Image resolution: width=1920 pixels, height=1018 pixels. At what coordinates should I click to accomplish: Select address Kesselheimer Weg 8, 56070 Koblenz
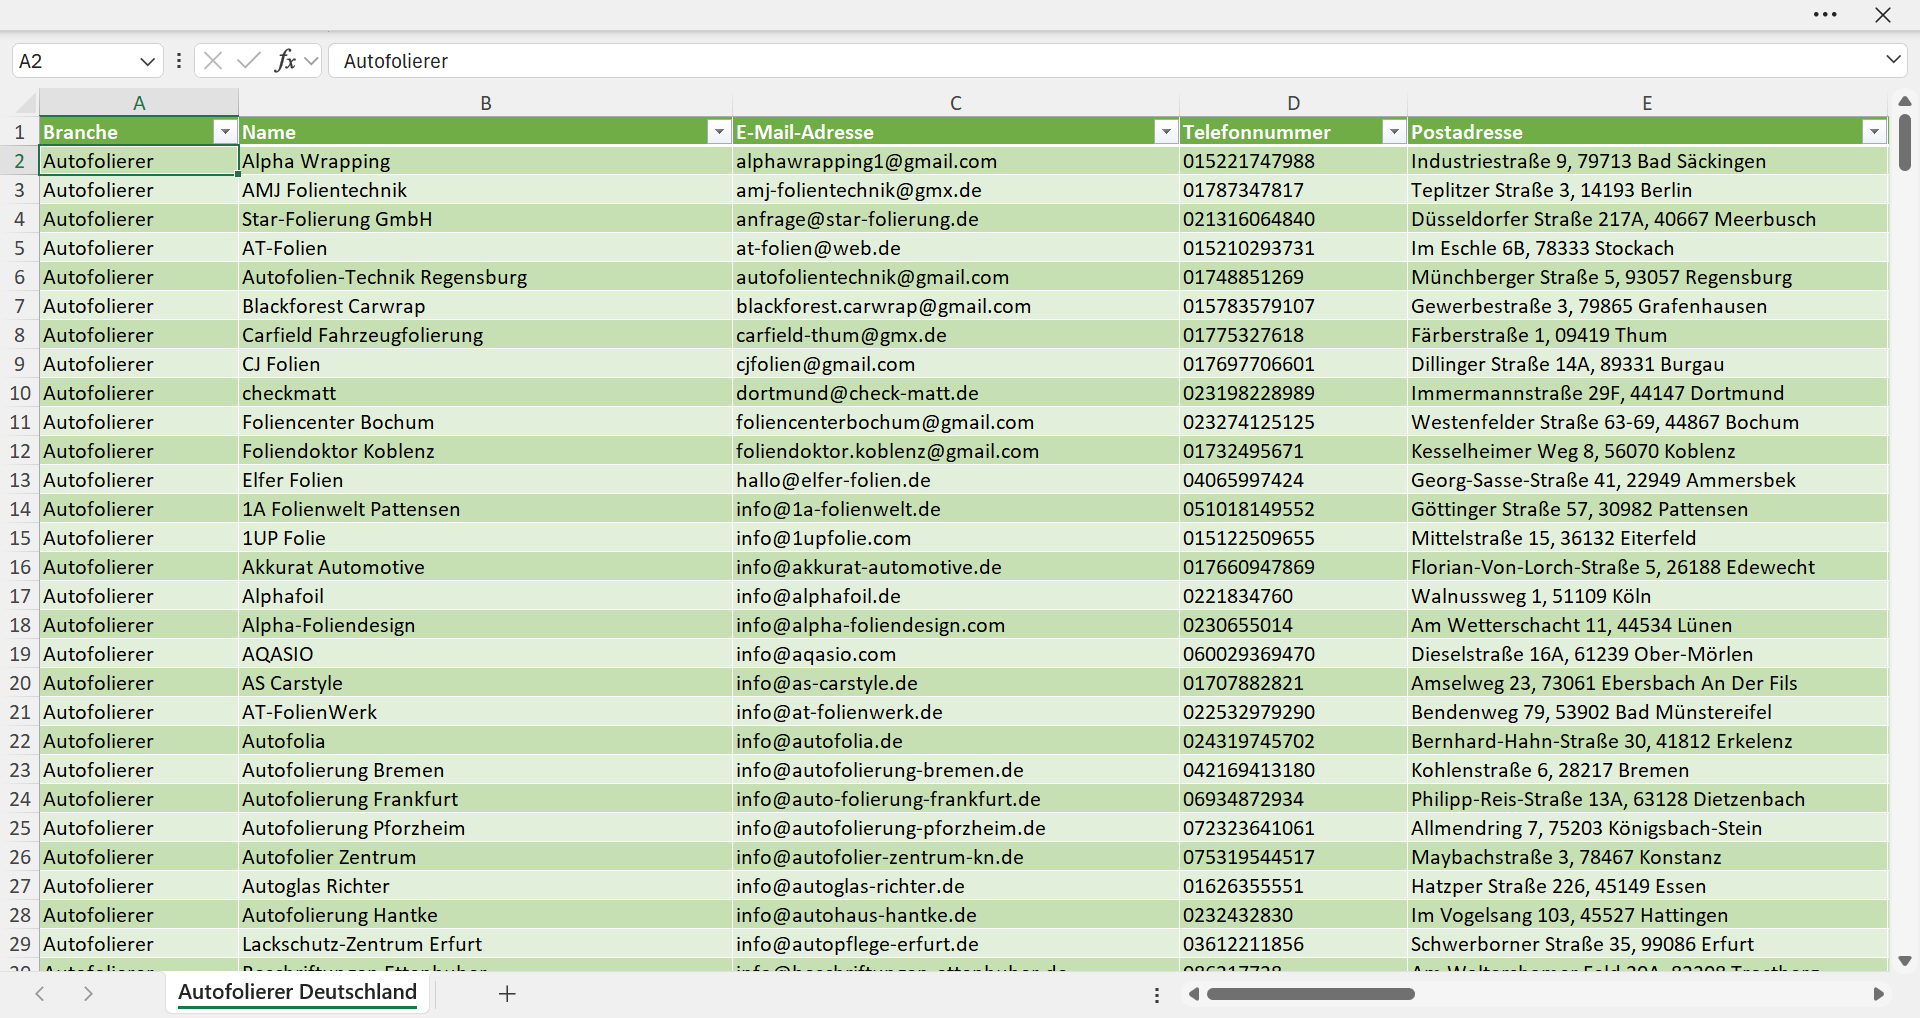click(x=1647, y=451)
